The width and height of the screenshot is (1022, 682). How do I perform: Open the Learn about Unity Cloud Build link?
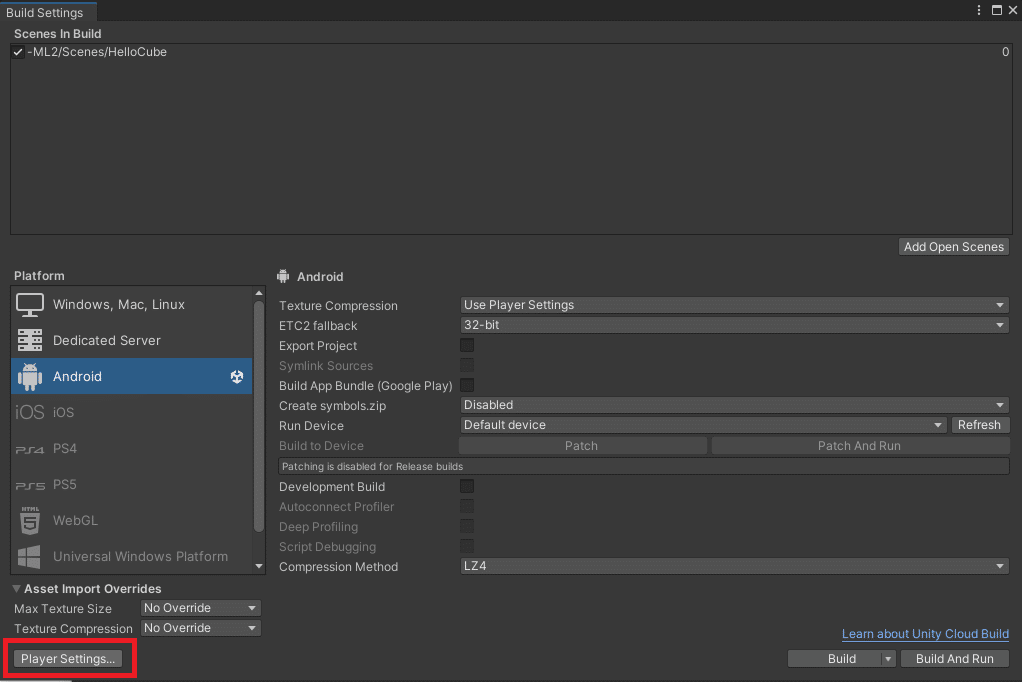pyautogui.click(x=925, y=634)
